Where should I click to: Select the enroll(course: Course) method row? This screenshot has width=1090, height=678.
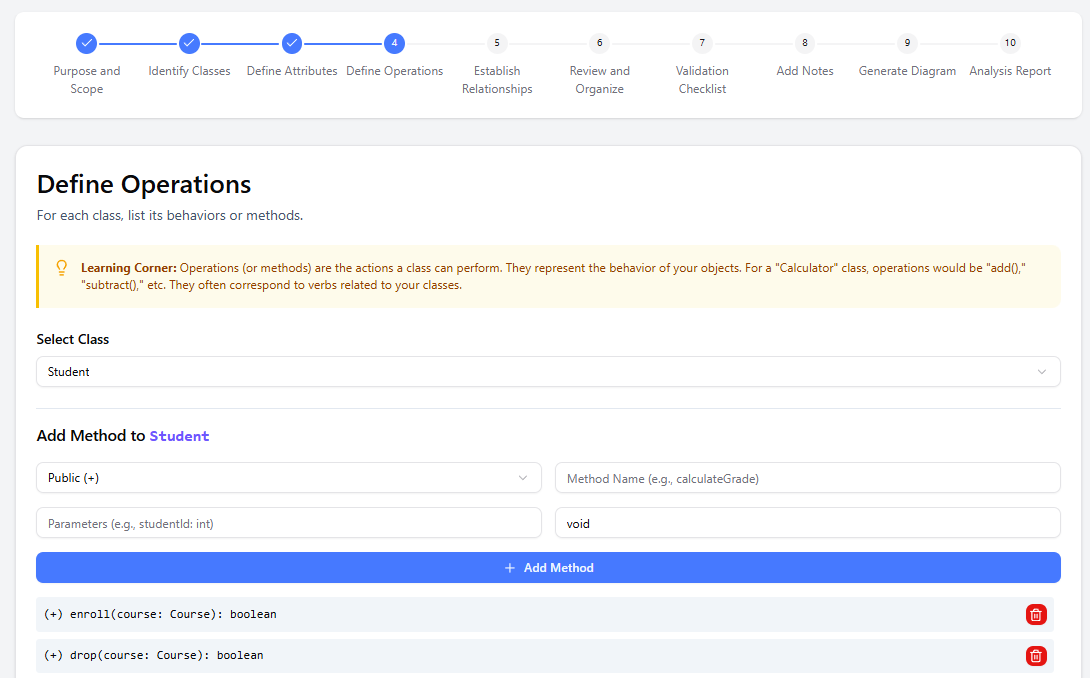500,614
